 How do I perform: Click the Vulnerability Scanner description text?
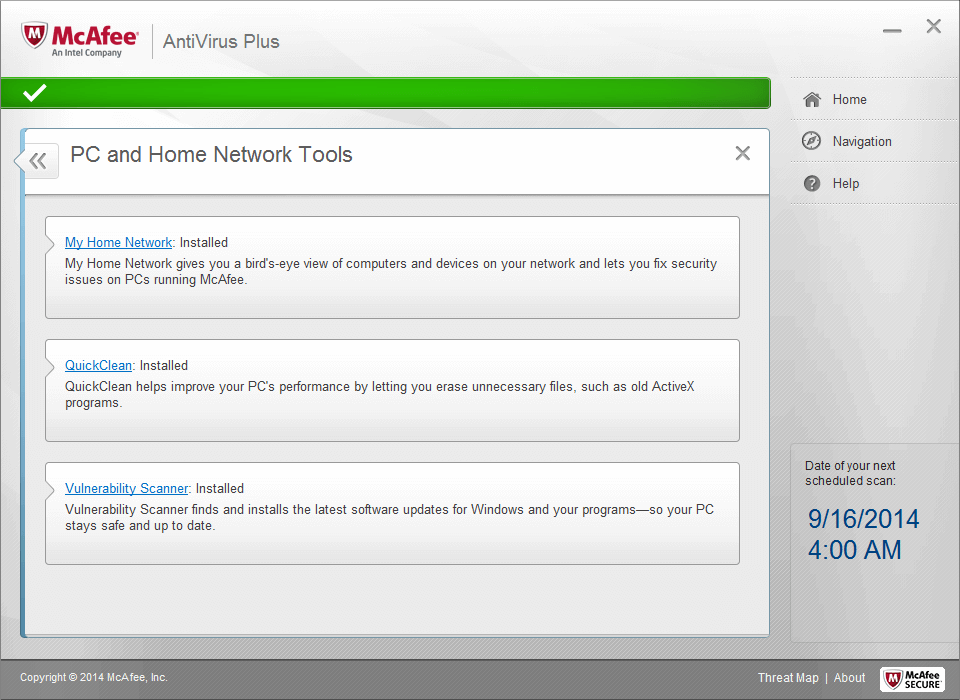point(390,518)
